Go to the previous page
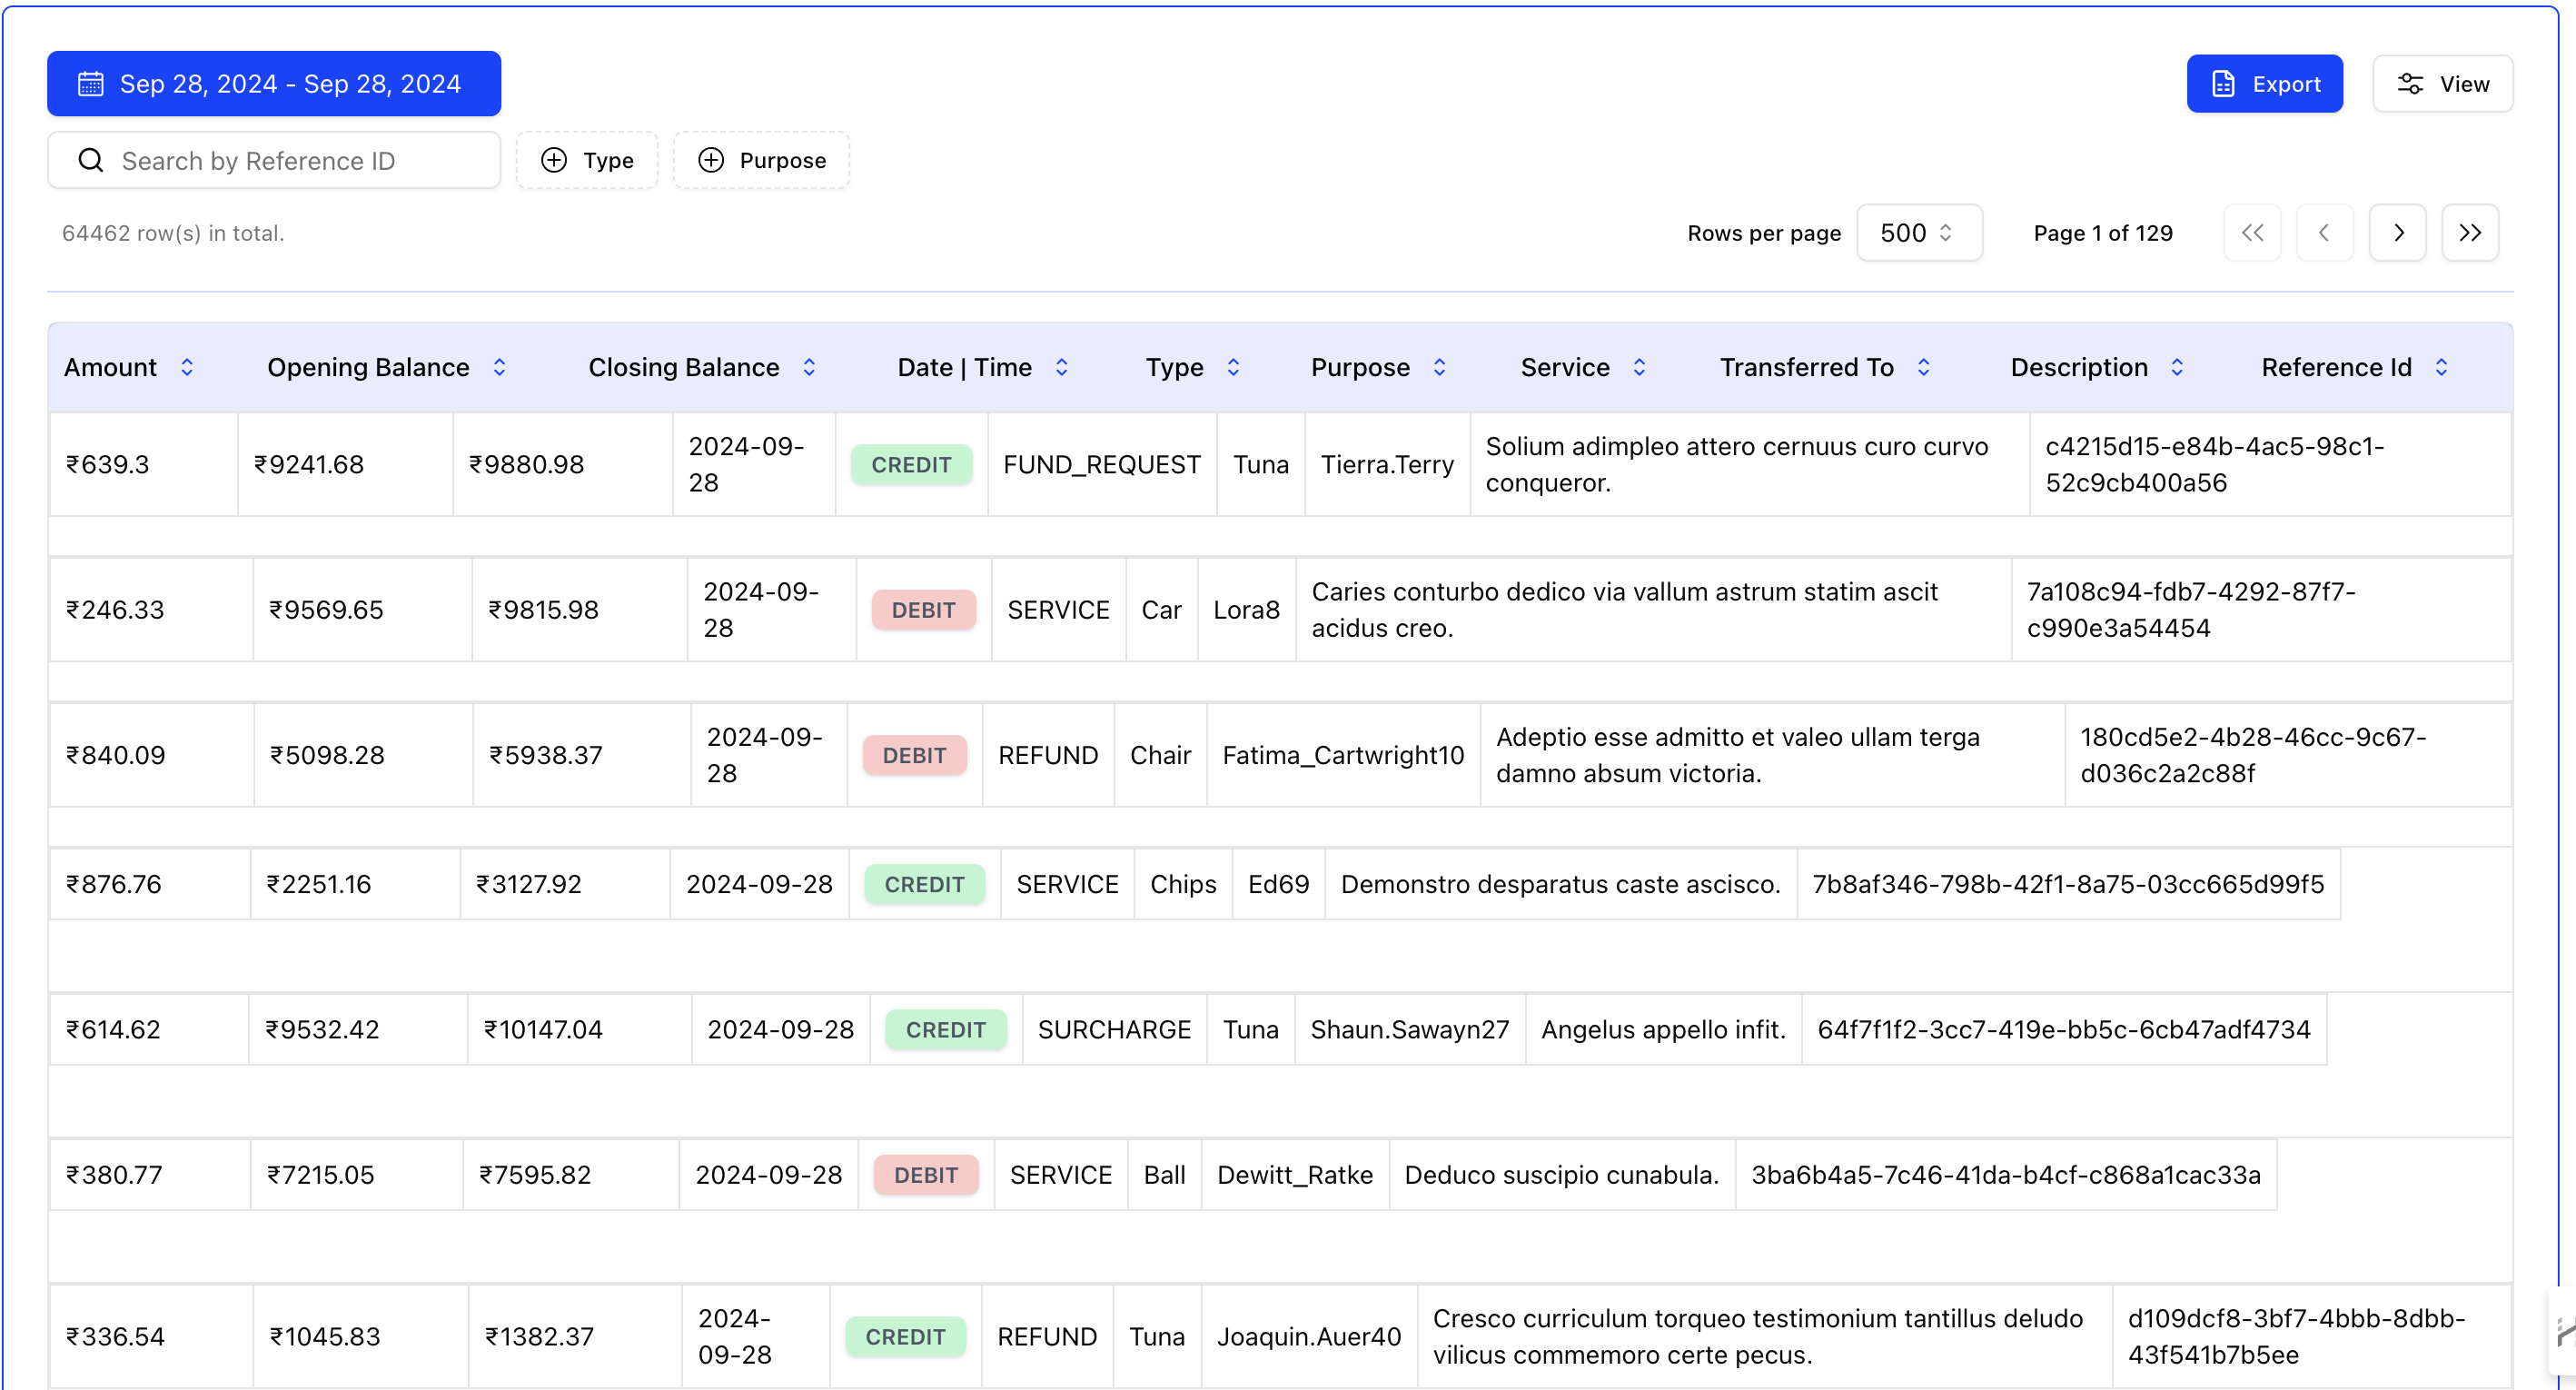 [x=2325, y=233]
